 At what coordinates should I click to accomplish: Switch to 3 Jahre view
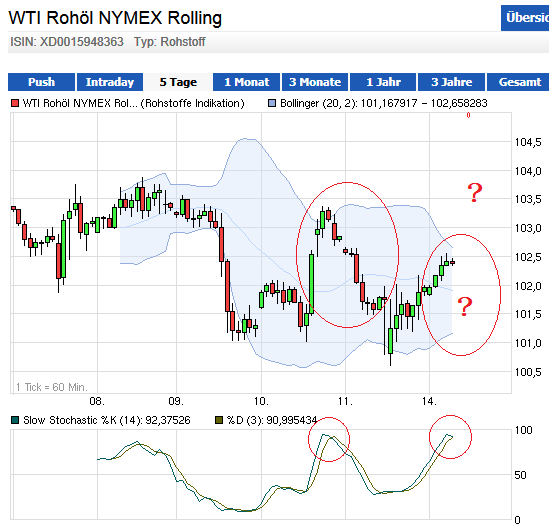pos(452,82)
